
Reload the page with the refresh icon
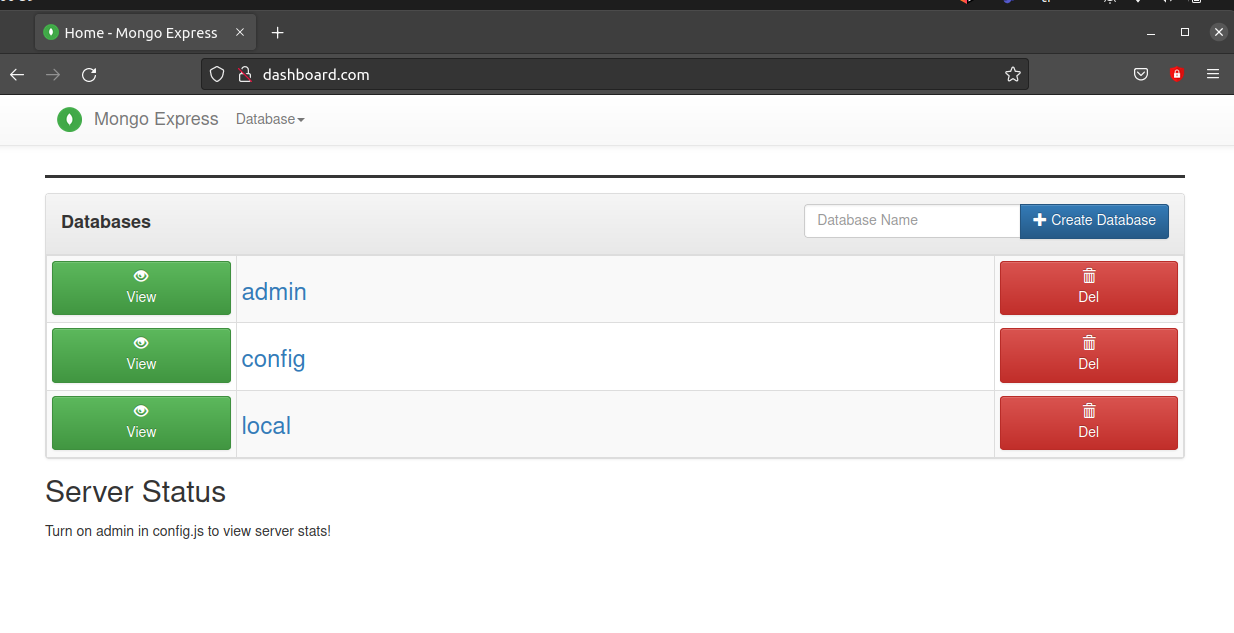(89, 74)
